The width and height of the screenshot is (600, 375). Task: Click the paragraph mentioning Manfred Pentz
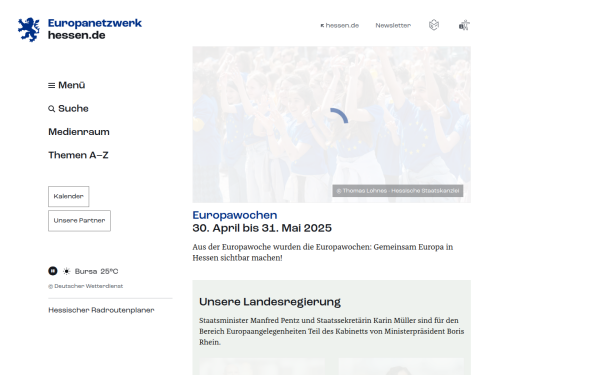[x=331, y=331]
